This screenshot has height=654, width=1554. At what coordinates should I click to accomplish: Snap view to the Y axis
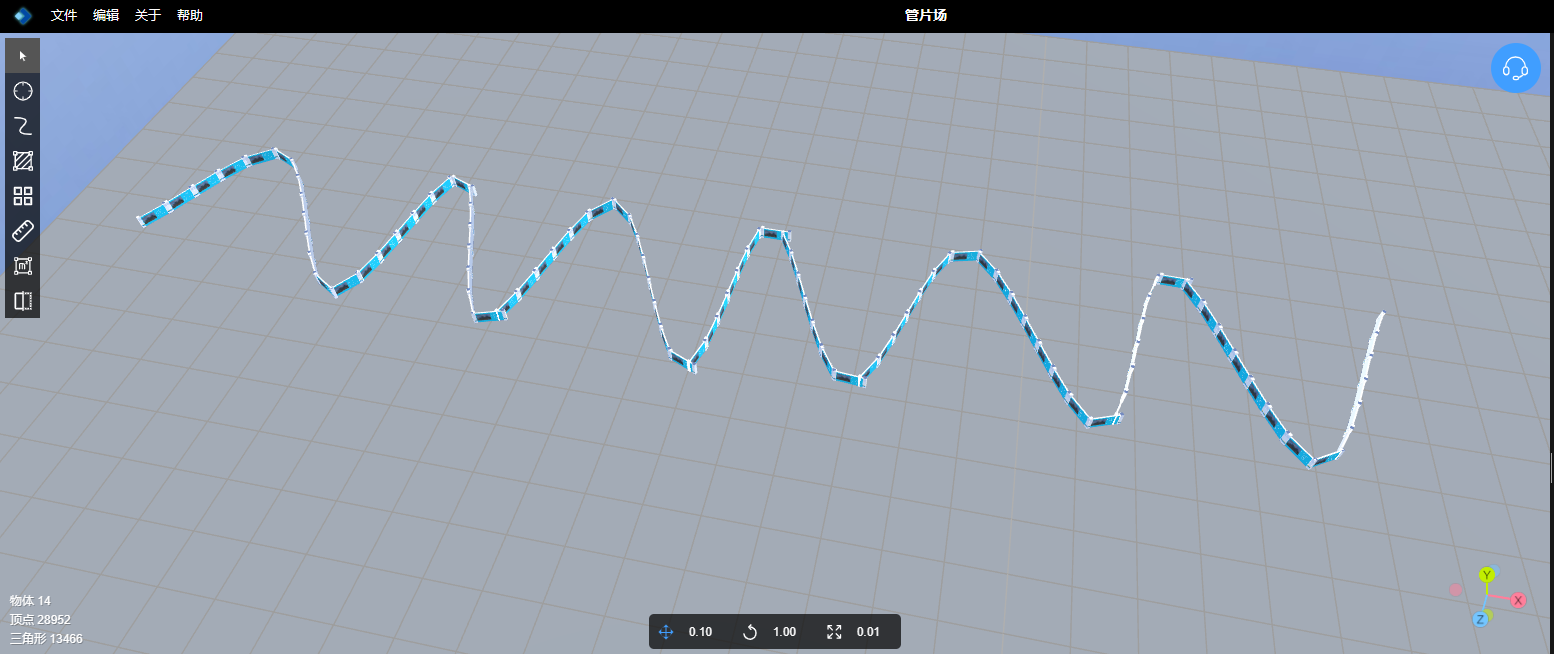(x=1487, y=574)
